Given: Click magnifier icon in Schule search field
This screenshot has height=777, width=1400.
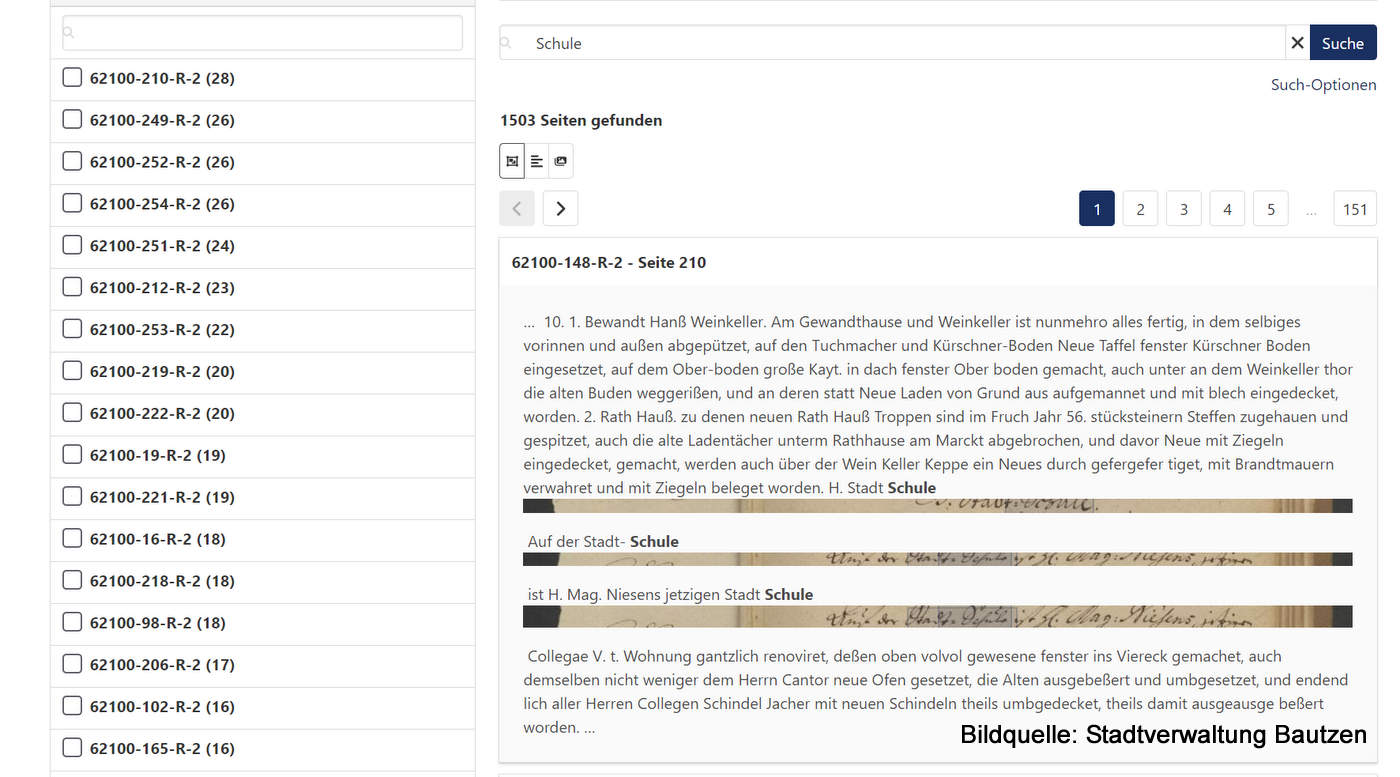Looking at the screenshot, I should 507,43.
